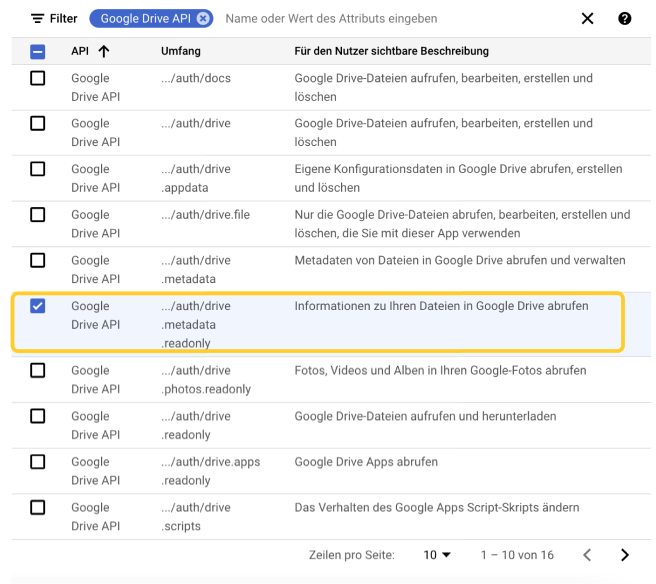Screen dimensions: 656x584
Task: Select the .../auth/drive.file scope checkbox
Action: [38, 215]
